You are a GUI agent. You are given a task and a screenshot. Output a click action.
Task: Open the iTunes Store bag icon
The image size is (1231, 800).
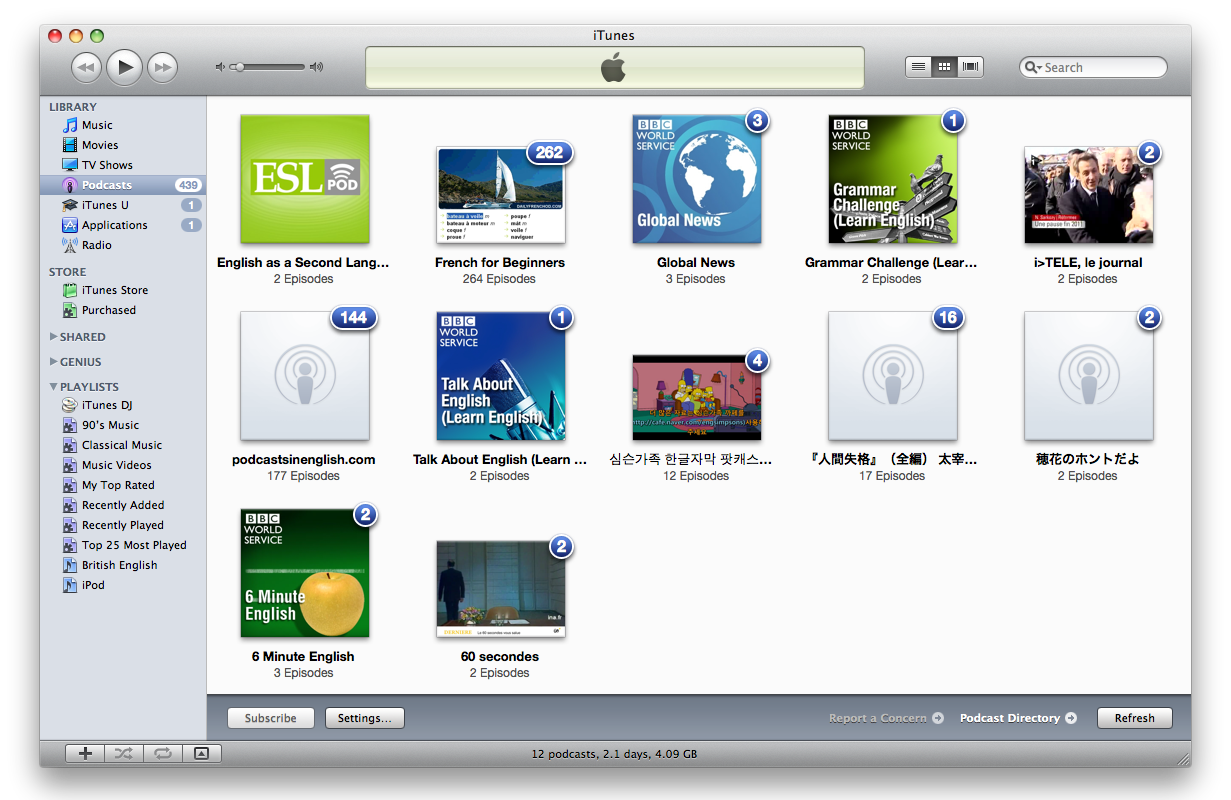(x=70, y=290)
